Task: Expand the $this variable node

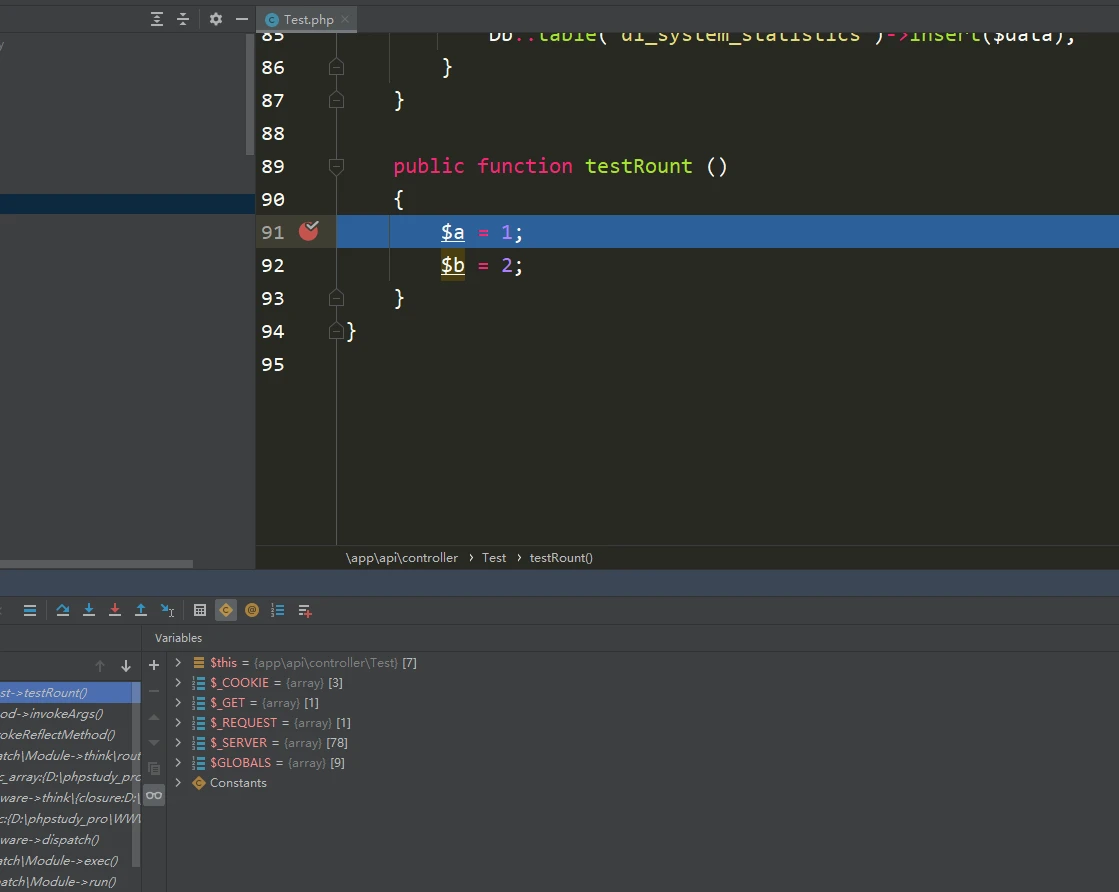Action: click(178, 663)
